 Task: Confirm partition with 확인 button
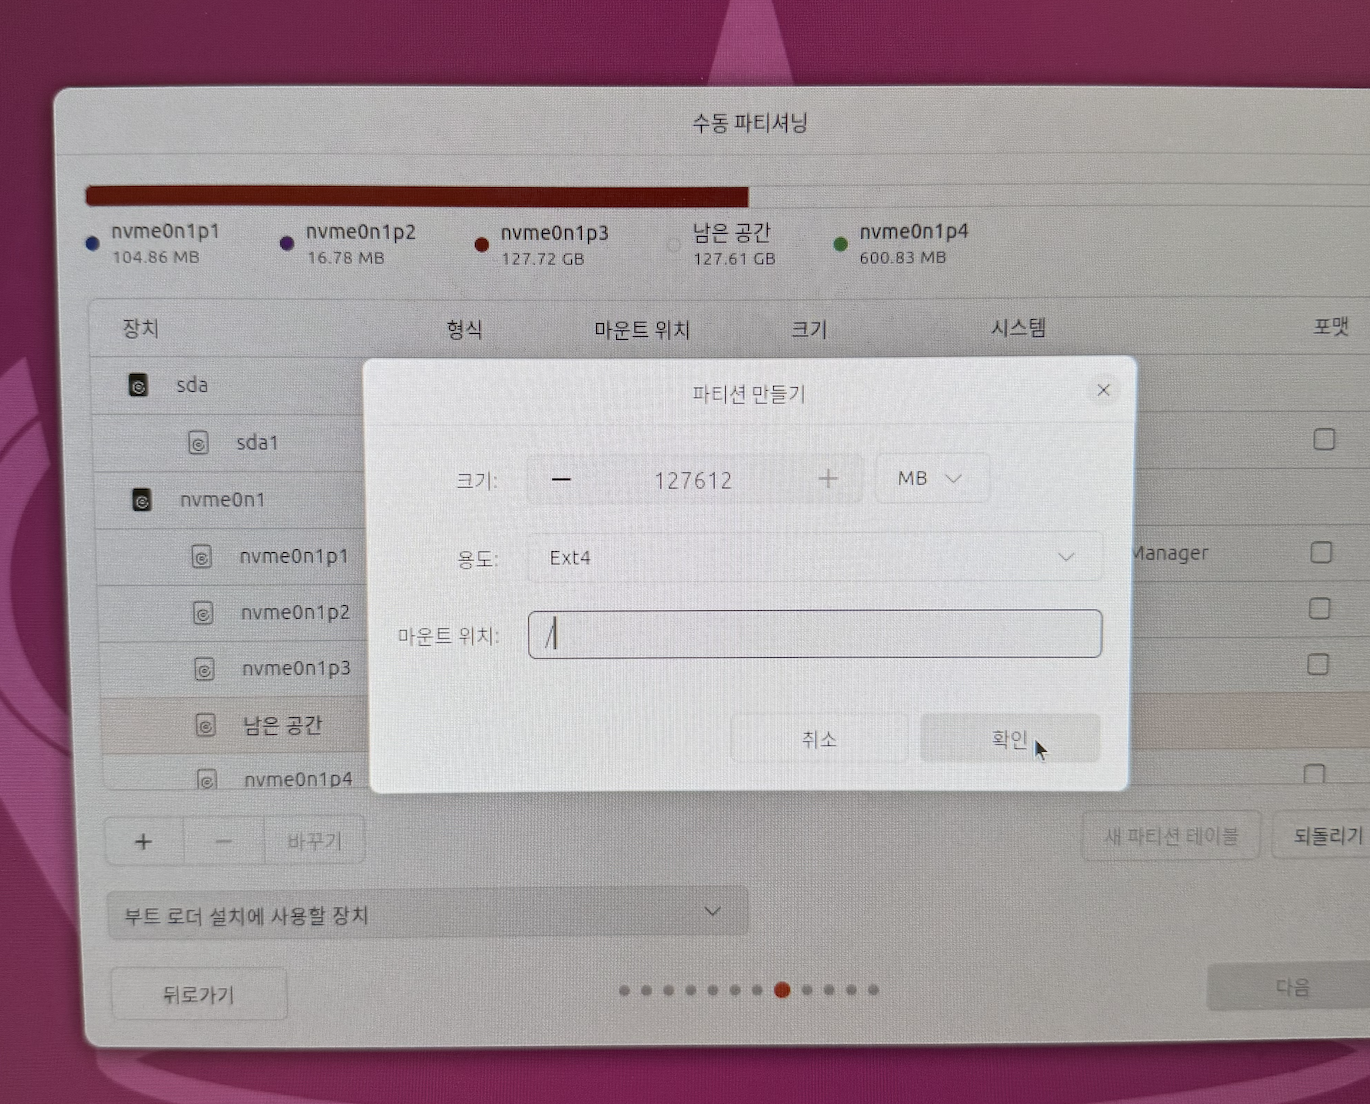[x=1010, y=739]
